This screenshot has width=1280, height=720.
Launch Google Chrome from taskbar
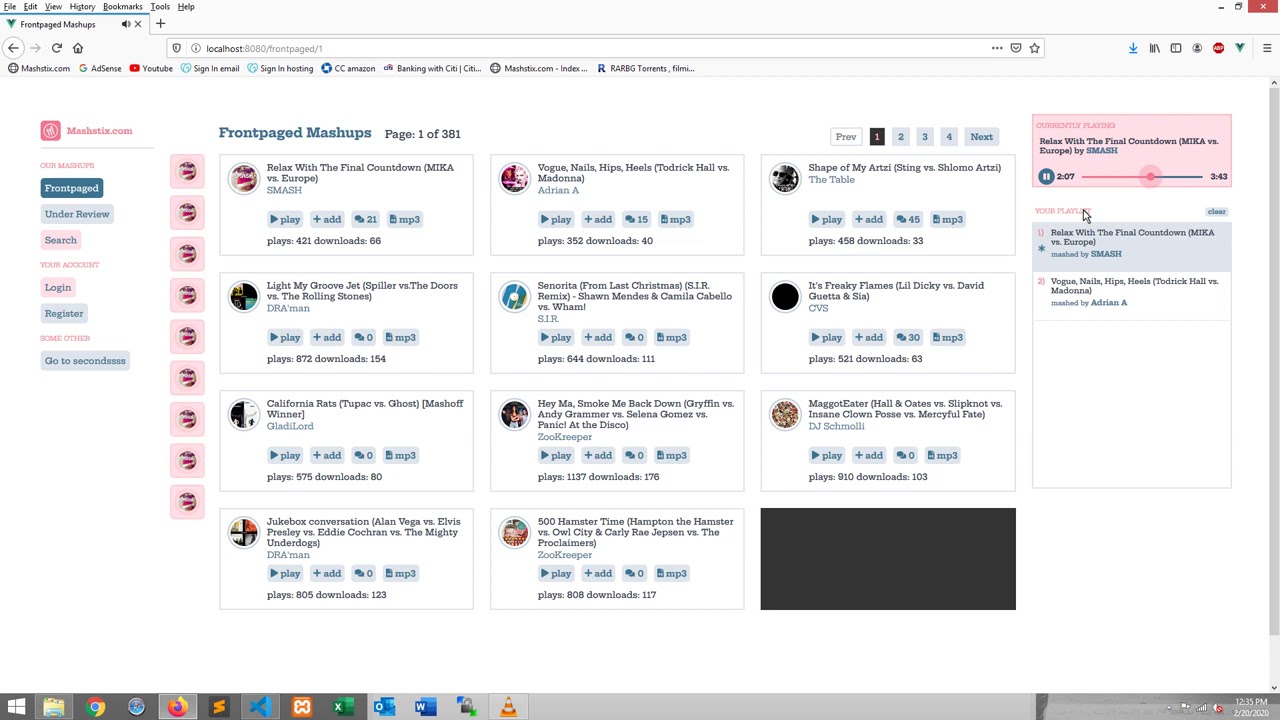point(95,708)
